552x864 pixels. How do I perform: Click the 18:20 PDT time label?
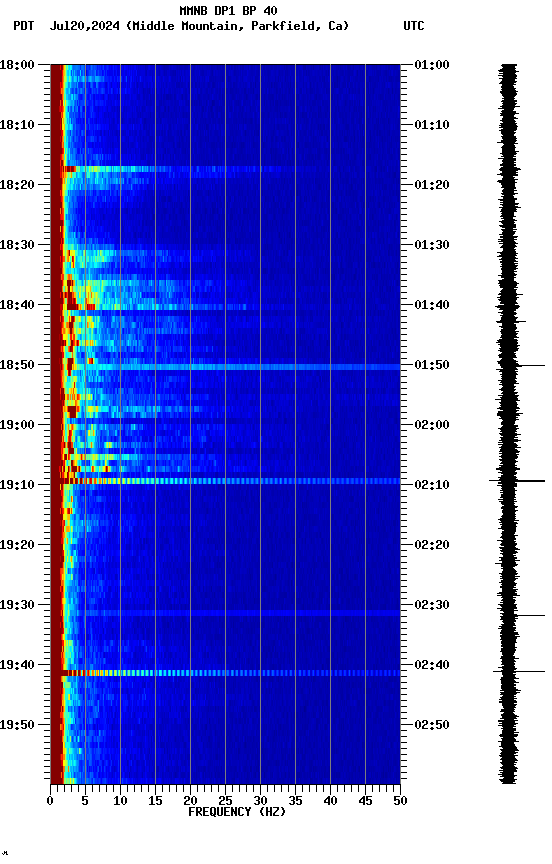click(17, 185)
